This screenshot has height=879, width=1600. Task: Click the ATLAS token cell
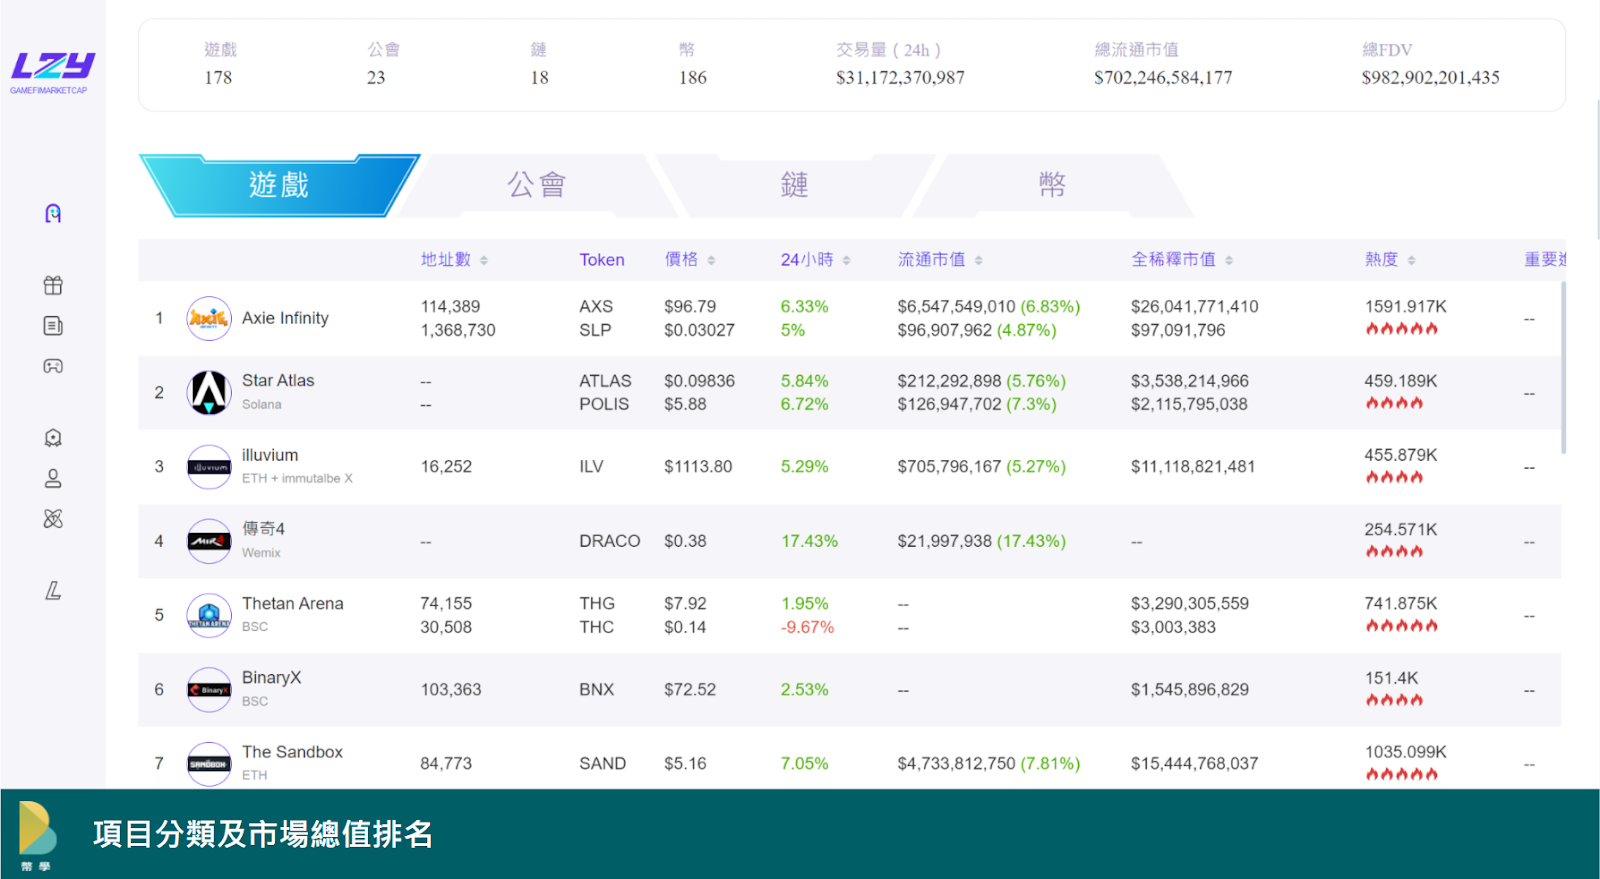pos(605,381)
